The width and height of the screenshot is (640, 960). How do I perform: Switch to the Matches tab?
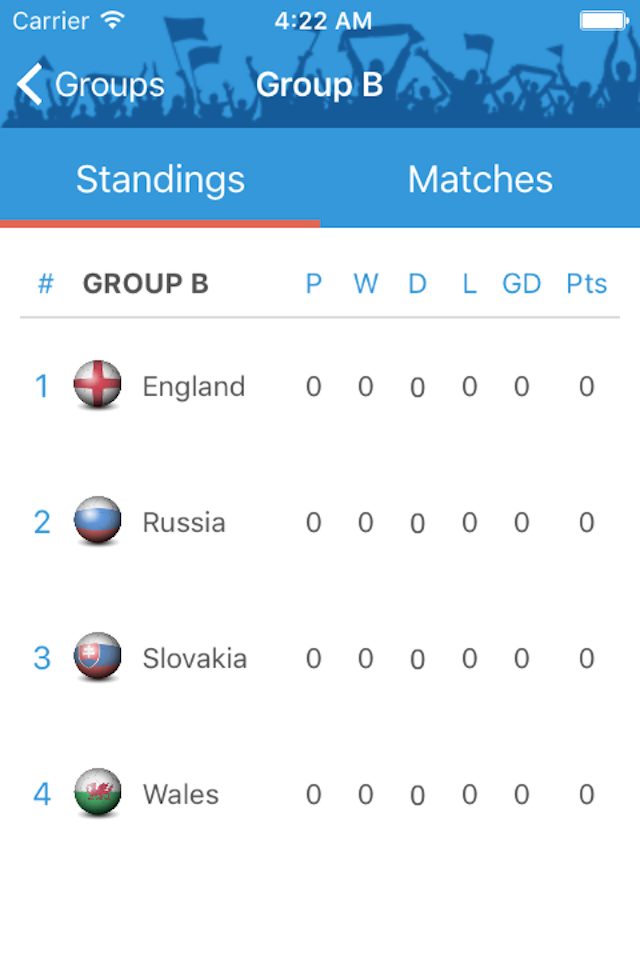[x=480, y=179]
